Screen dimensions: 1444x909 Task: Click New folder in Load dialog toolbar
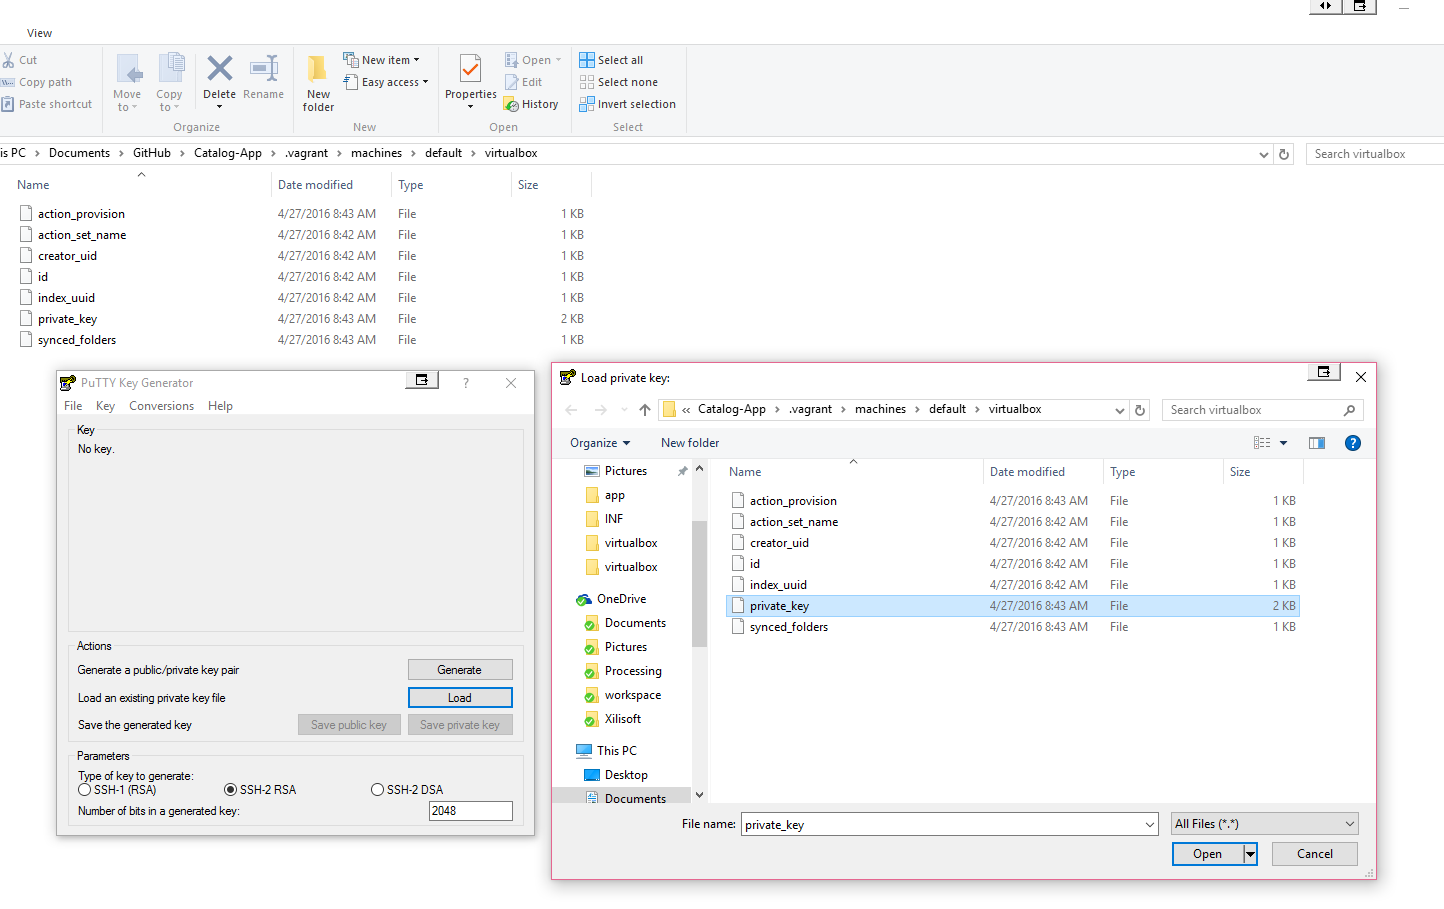click(x=690, y=443)
